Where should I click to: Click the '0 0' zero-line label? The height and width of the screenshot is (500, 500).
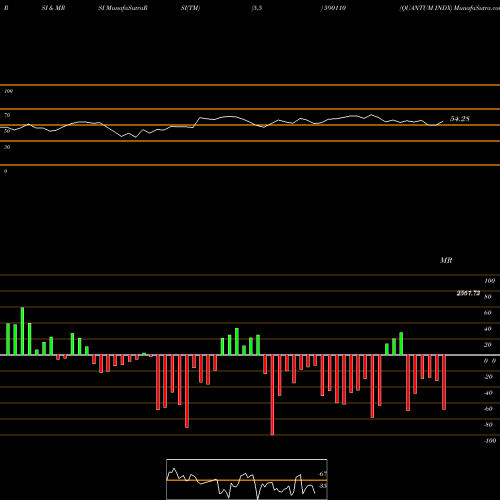click(490, 361)
